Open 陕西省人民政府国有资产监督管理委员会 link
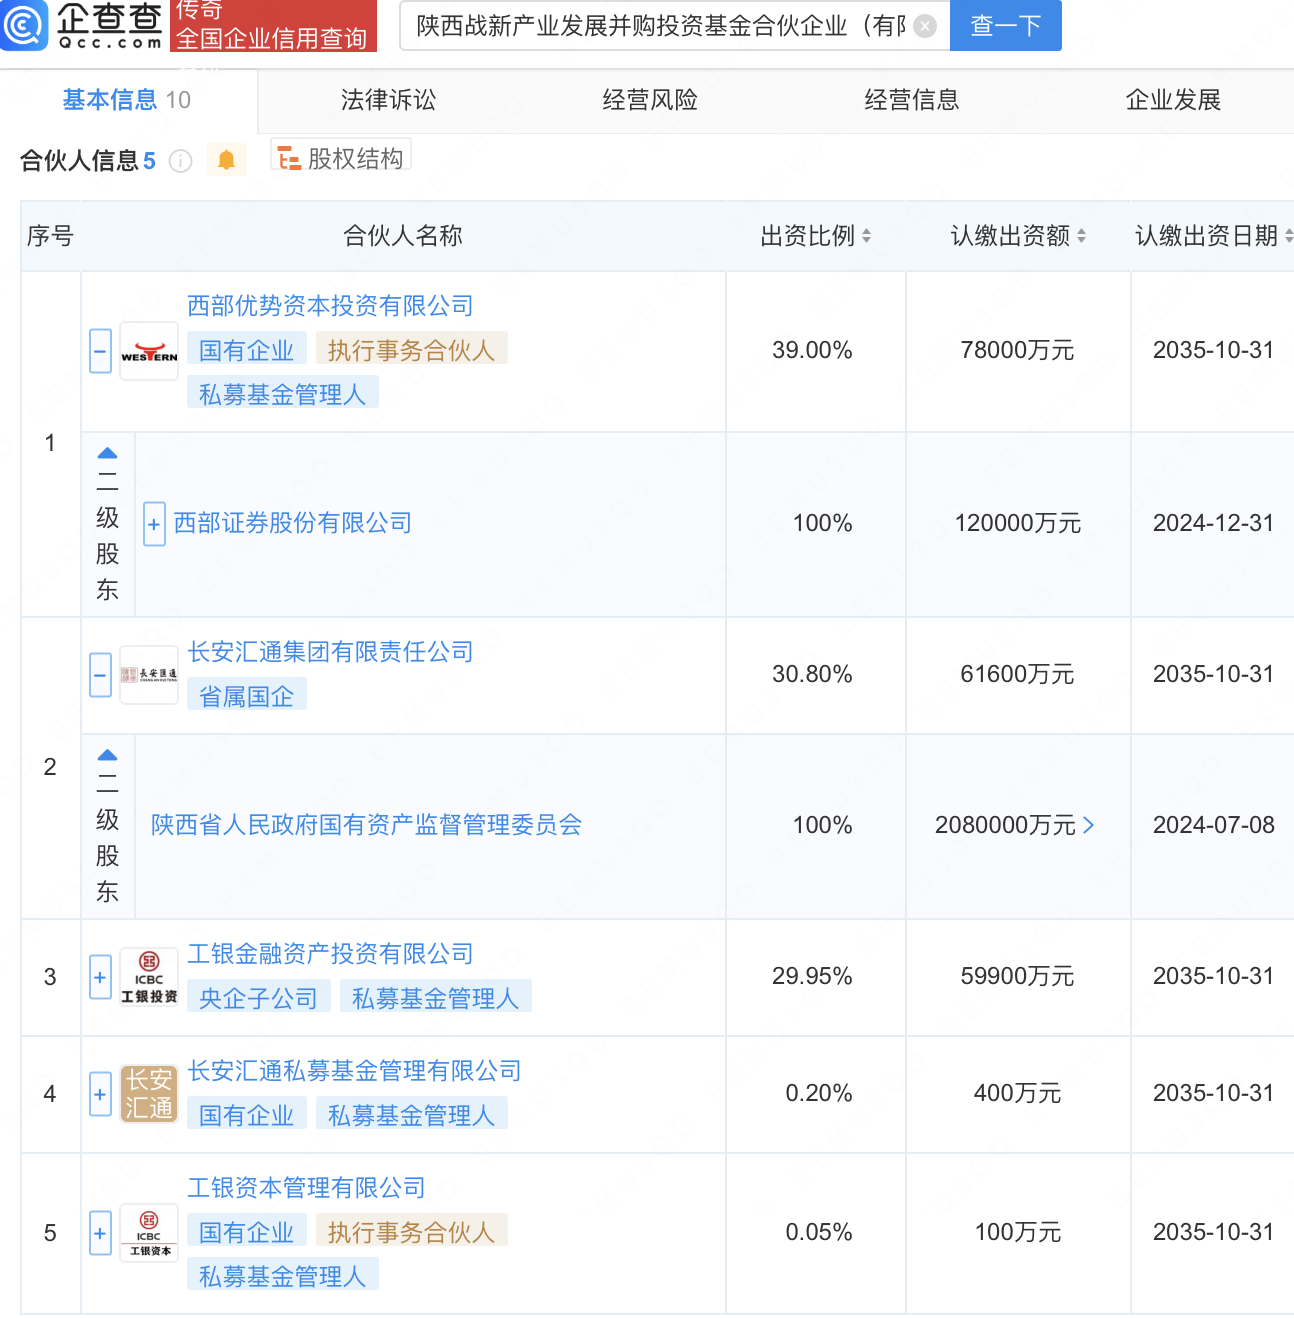 click(366, 825)
